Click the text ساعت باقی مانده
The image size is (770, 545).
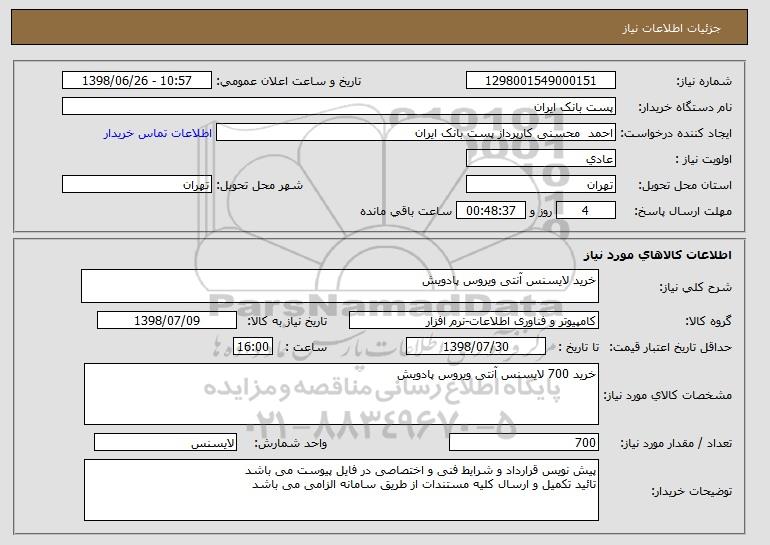click(x=406, y=211)
